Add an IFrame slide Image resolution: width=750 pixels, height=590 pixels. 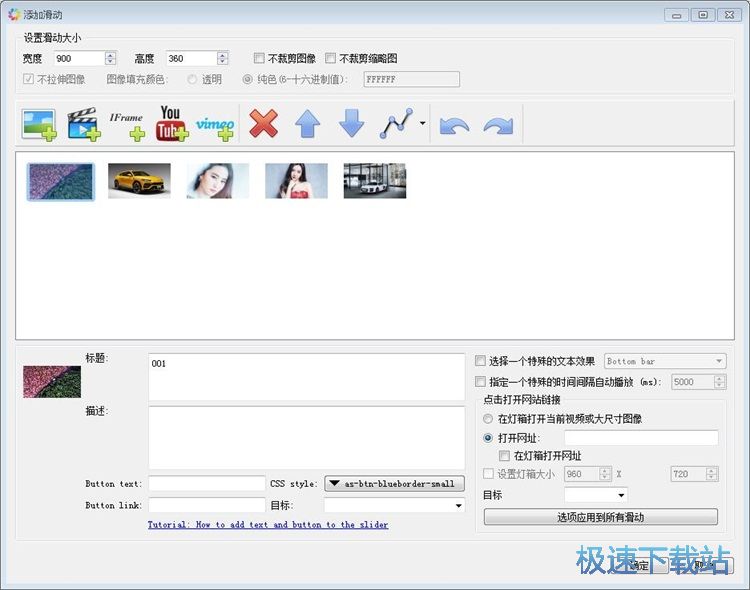click(127, 124)
